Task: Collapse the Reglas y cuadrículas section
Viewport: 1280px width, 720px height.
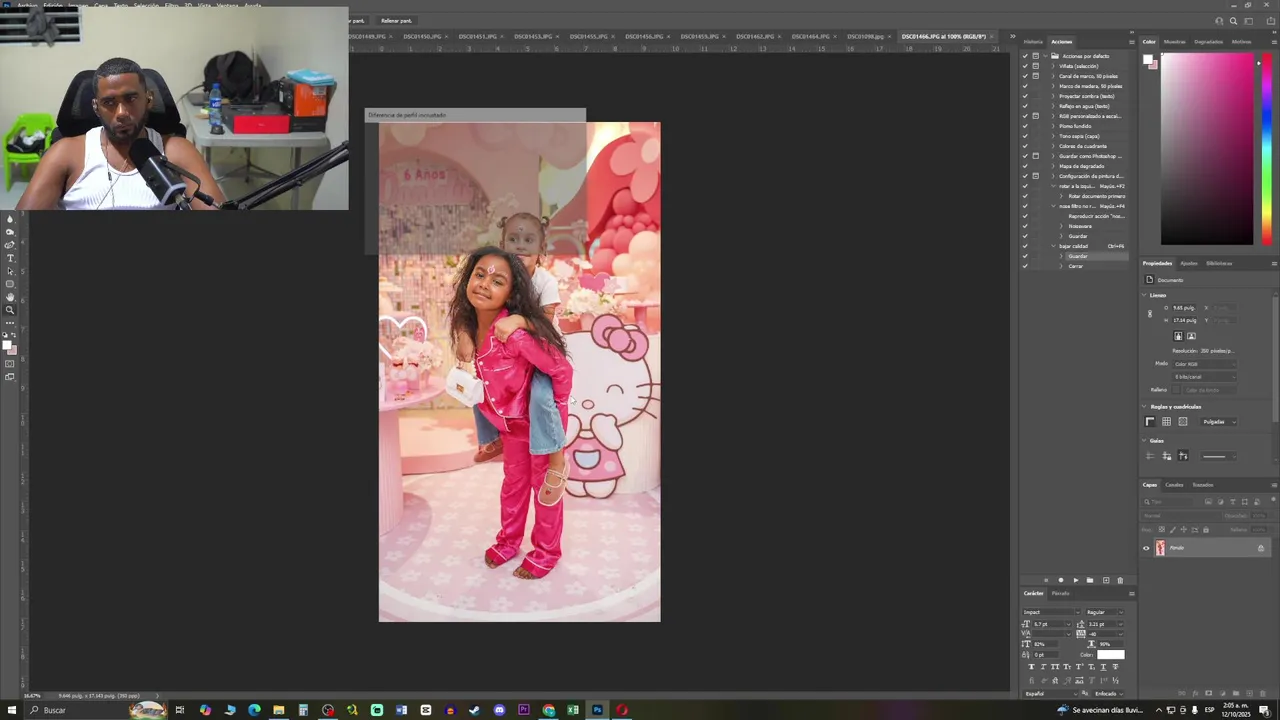Action: point(1146,407)
